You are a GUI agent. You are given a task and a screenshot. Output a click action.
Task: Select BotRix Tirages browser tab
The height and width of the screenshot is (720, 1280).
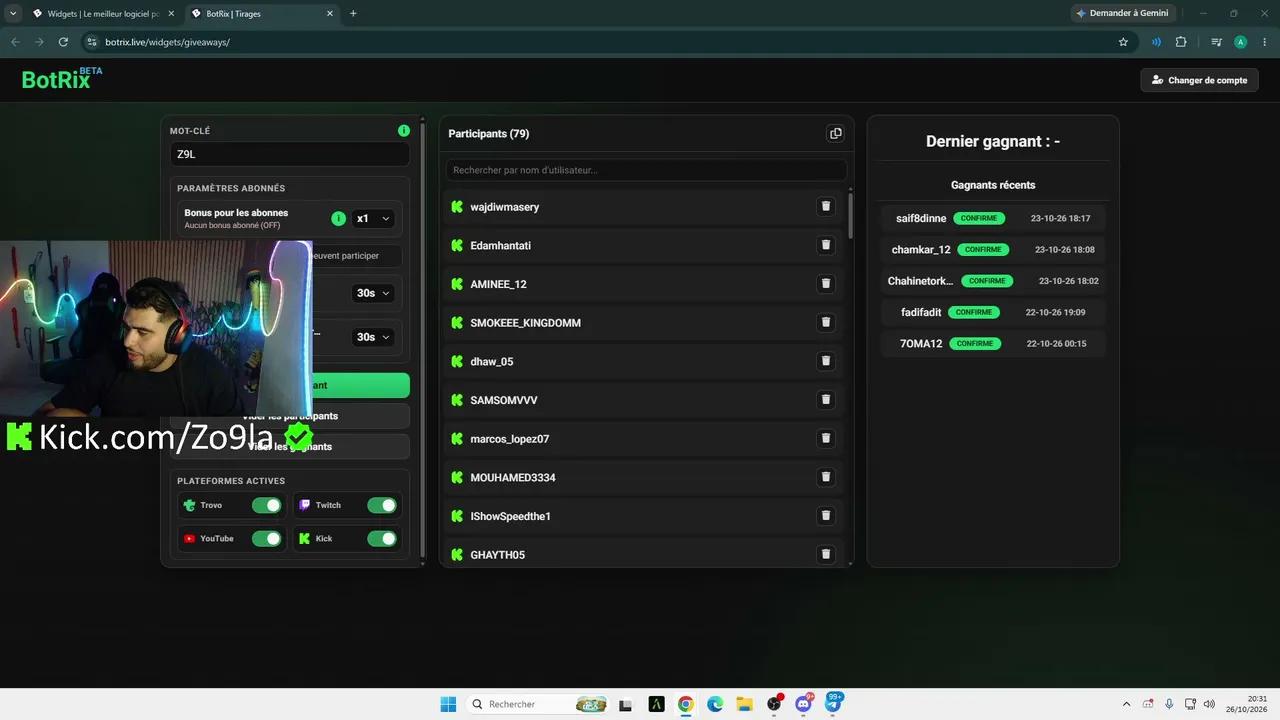(262, 13)
